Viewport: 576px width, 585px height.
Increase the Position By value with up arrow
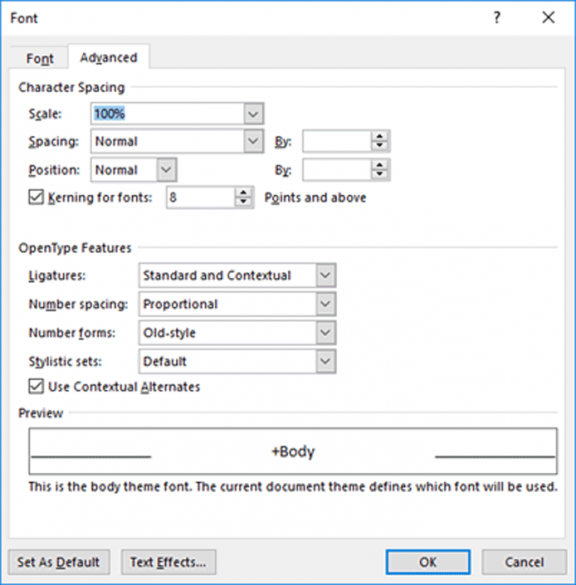380,165
